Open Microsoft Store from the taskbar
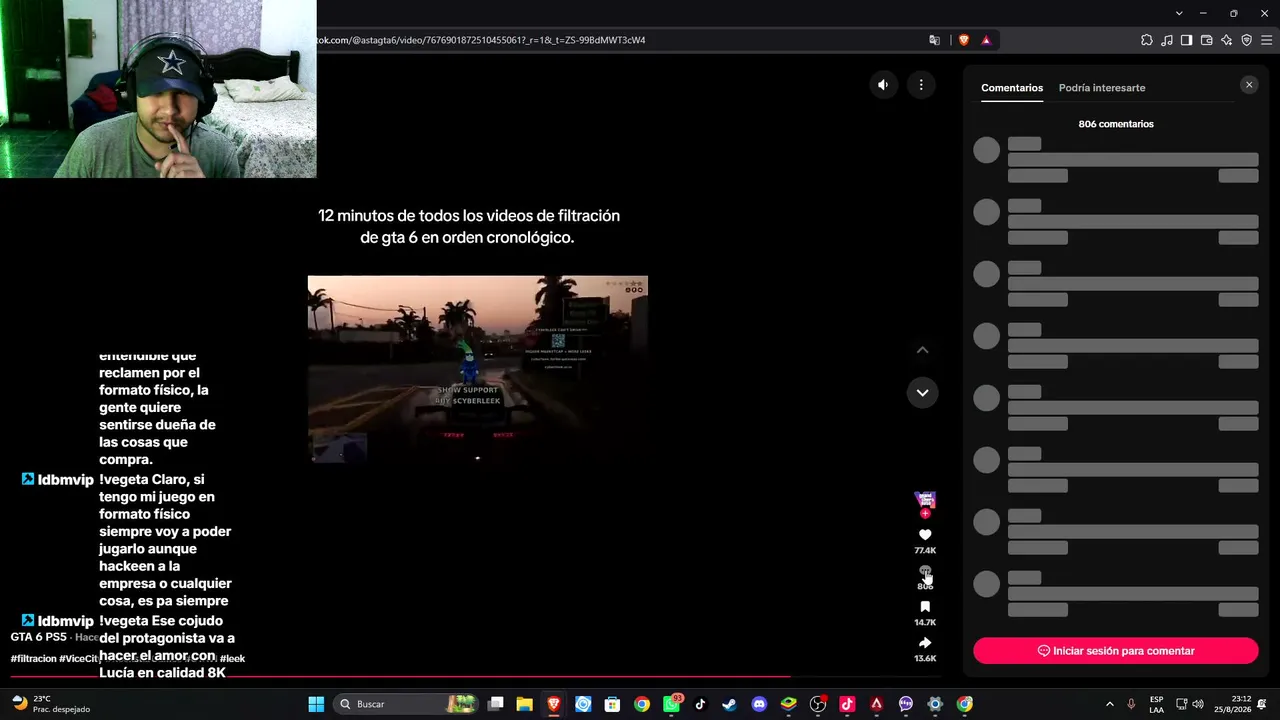Viewport: 1280px width, 720px height. (612, 704)
